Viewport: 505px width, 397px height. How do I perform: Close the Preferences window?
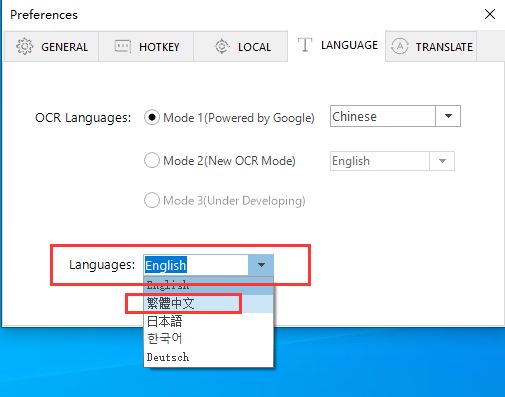(x=490, y=14)
